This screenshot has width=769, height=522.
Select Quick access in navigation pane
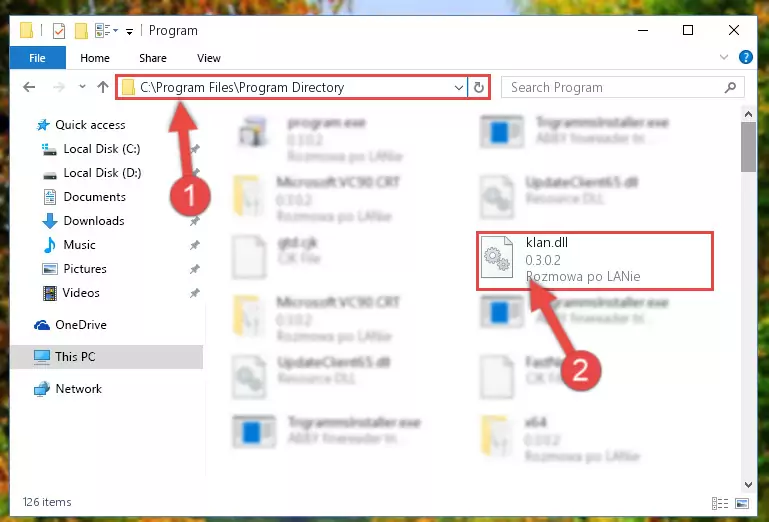90,125
